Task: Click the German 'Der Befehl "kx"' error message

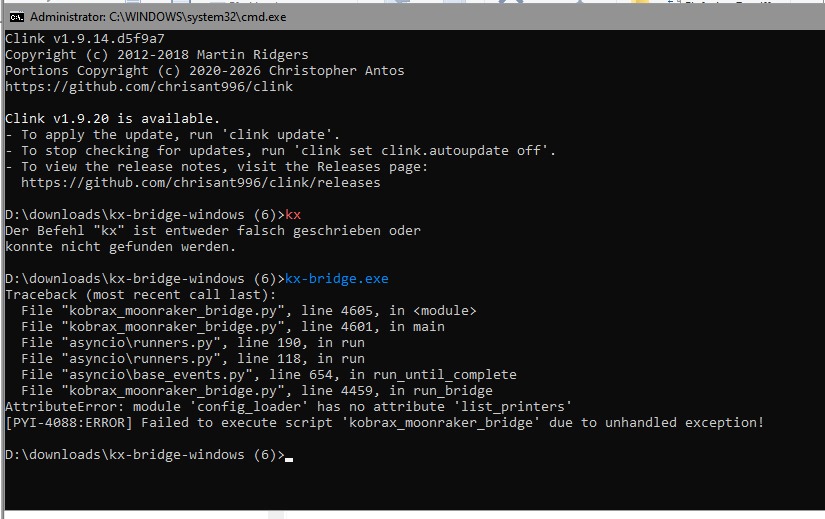Action: [x=213, y=238]
